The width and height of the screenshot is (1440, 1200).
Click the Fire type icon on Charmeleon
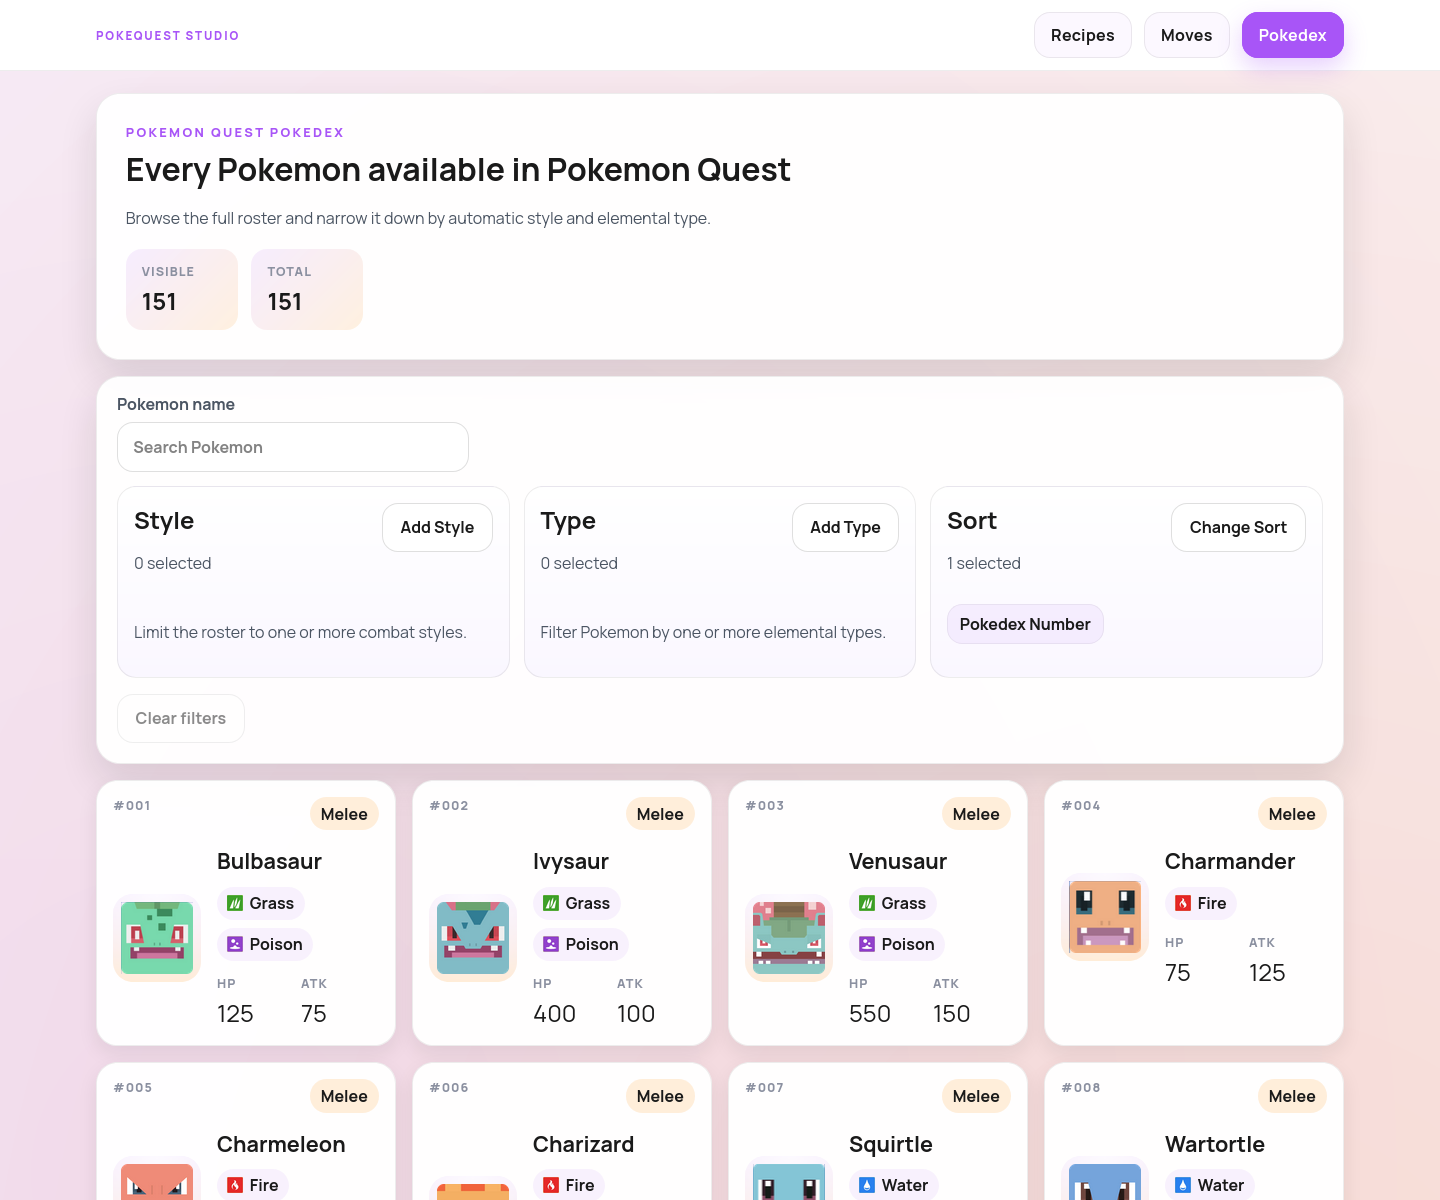point(235,1185)
